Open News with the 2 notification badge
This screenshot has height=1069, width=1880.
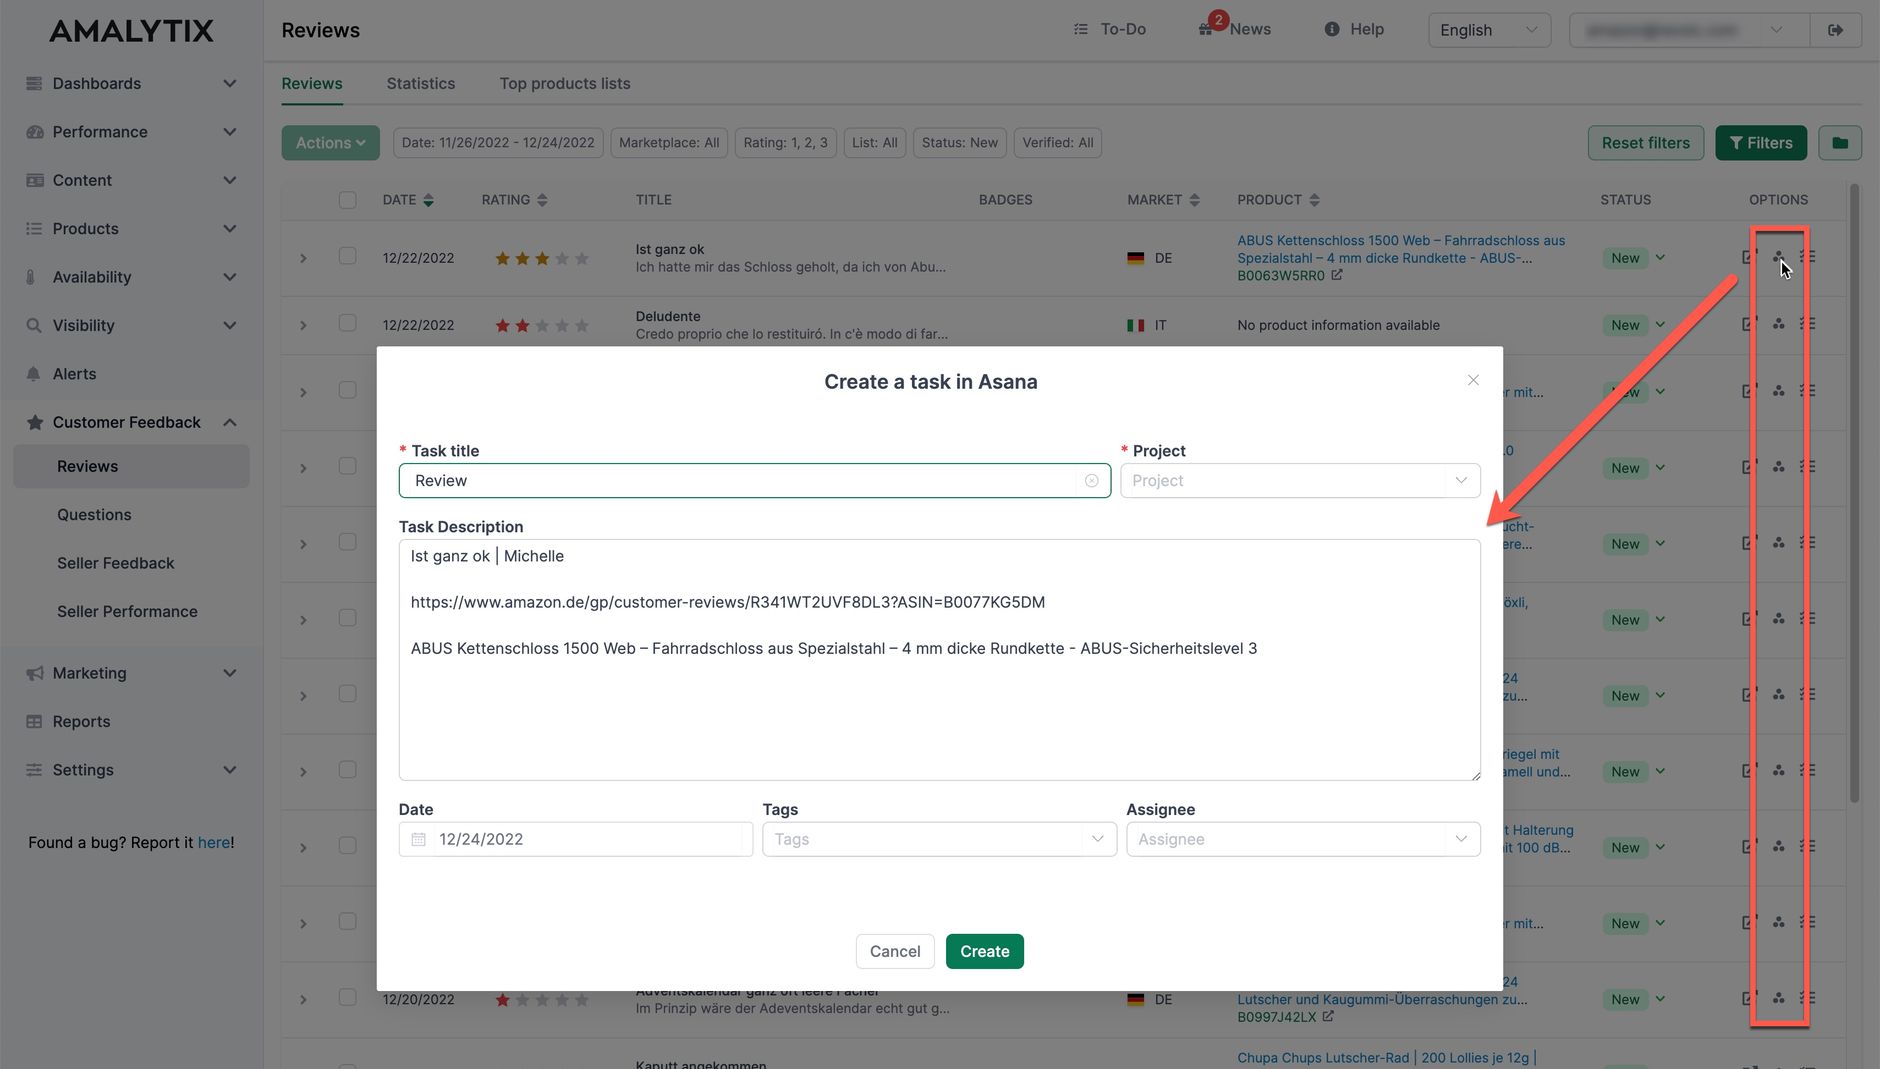point(1235,29)
